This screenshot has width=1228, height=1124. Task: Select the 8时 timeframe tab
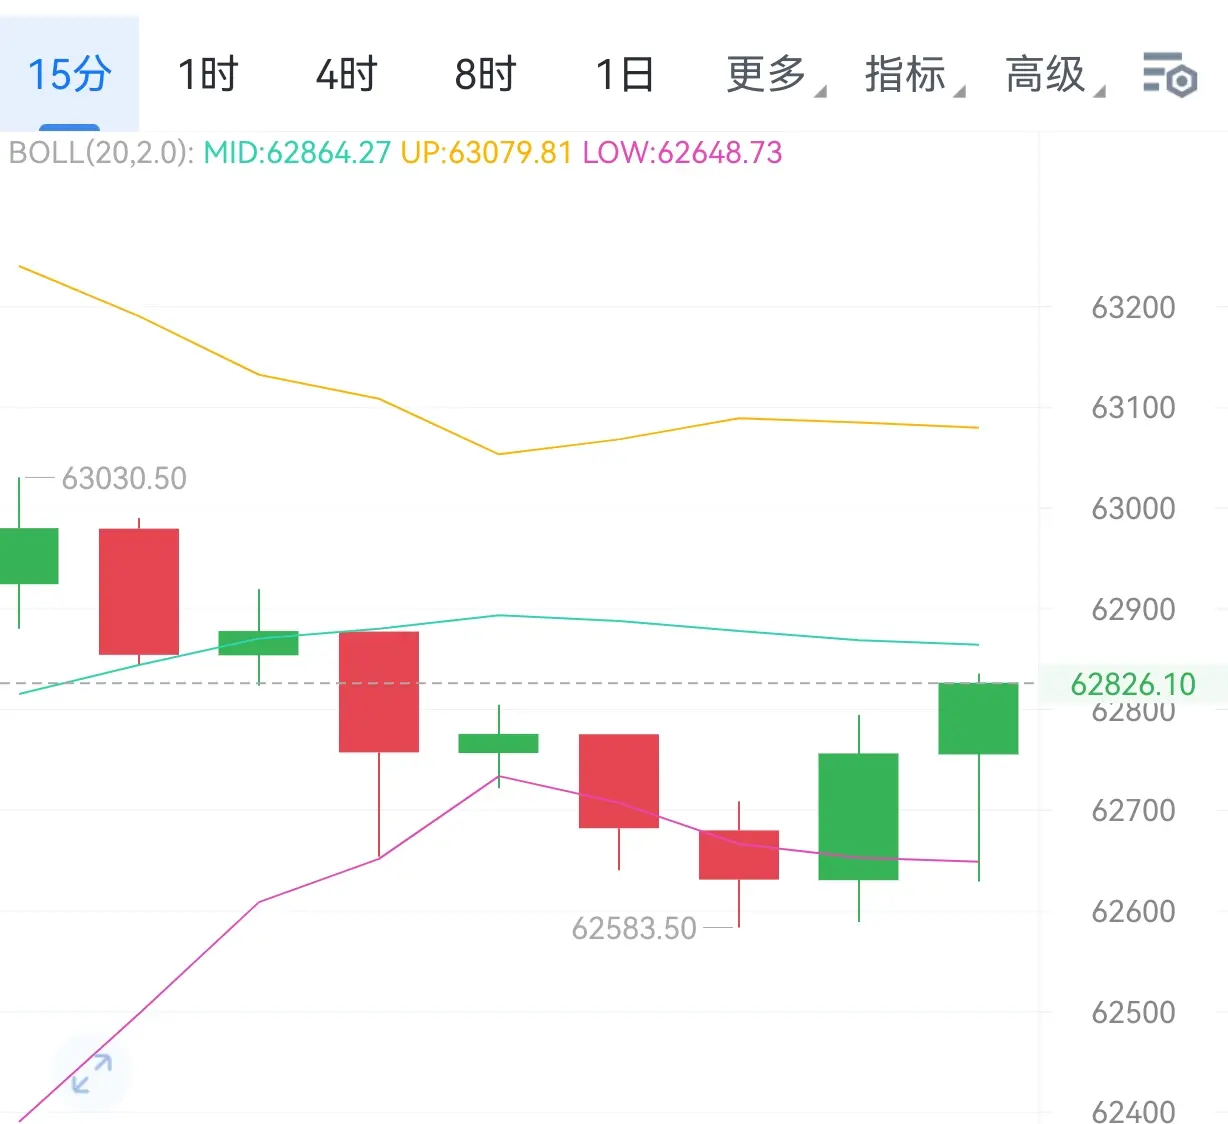pos(486,75)
